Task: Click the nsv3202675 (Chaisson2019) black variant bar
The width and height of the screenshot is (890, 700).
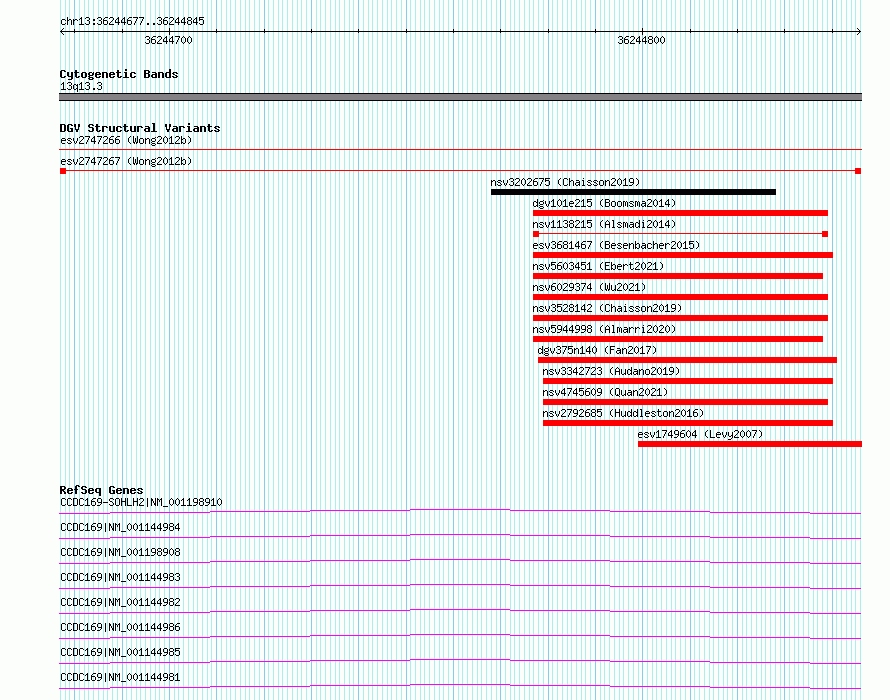Action: 633,192
